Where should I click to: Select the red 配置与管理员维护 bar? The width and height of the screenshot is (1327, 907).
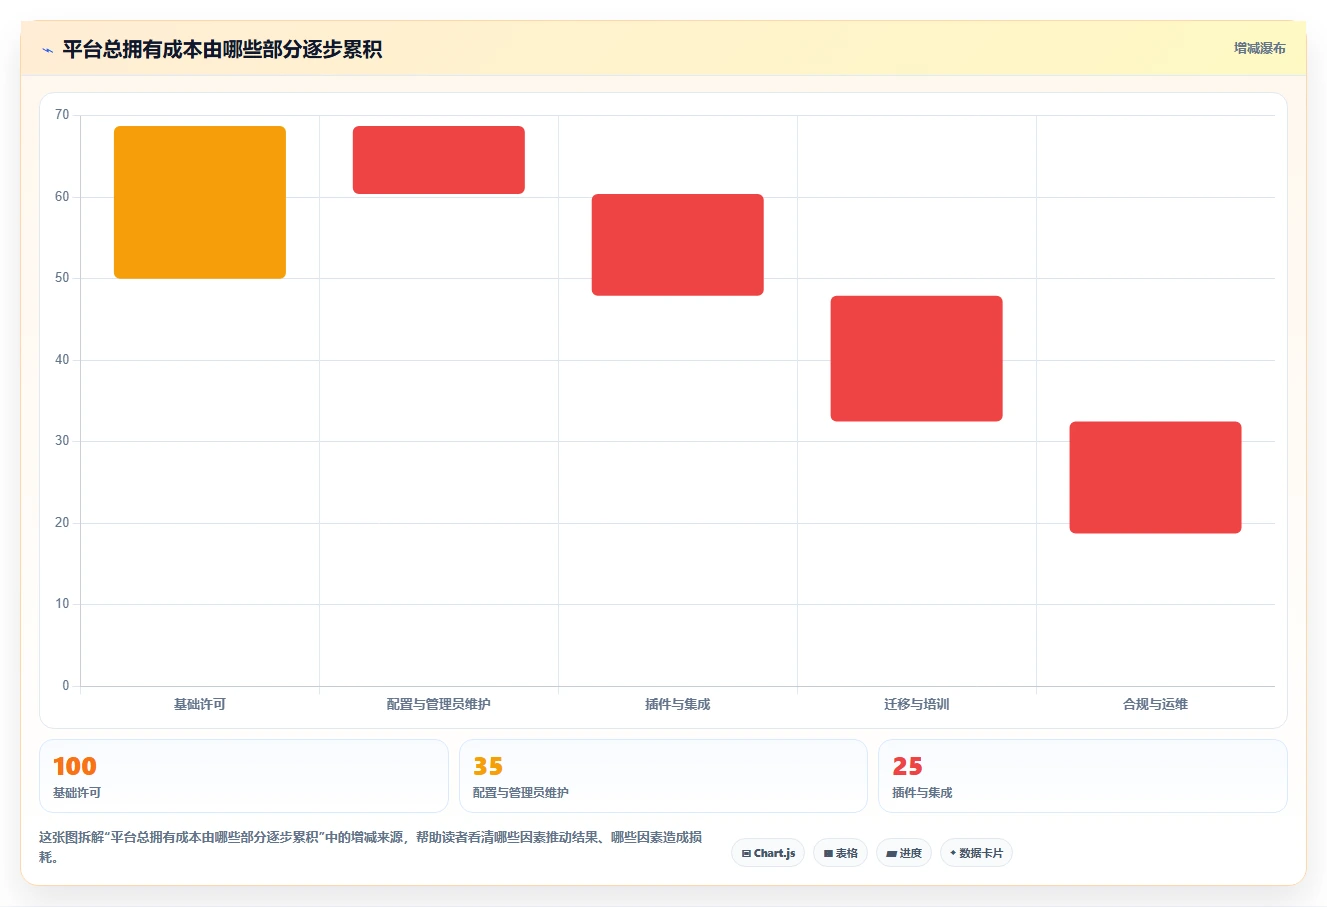coord(439,160)
